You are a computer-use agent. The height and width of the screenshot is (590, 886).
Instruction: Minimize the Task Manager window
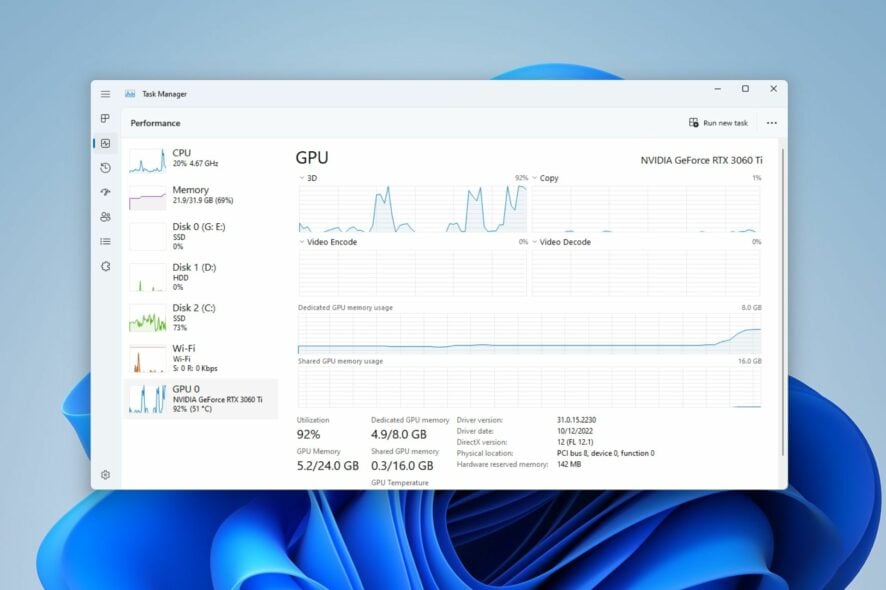[718, 89]
